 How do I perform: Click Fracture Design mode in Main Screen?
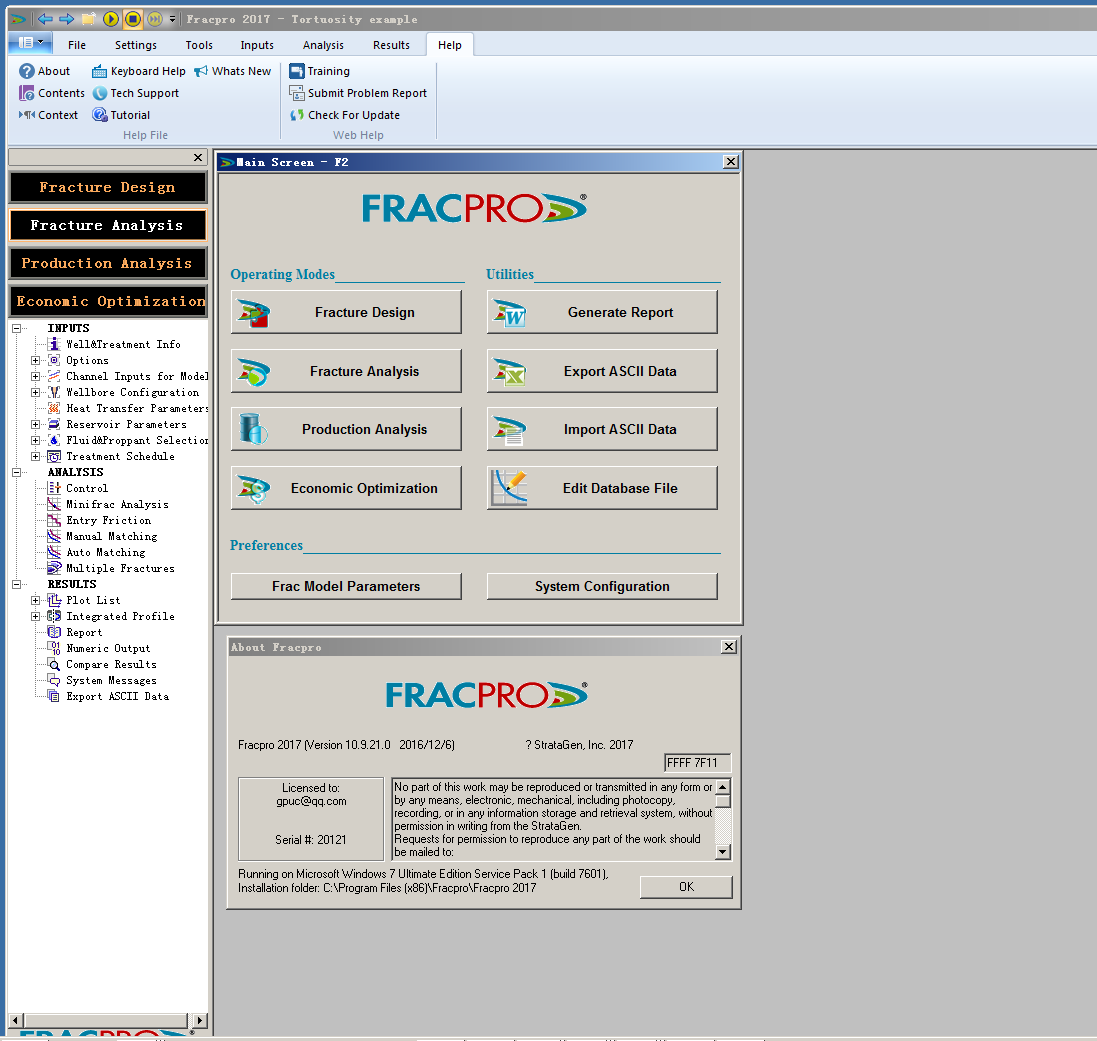[346, 312]
